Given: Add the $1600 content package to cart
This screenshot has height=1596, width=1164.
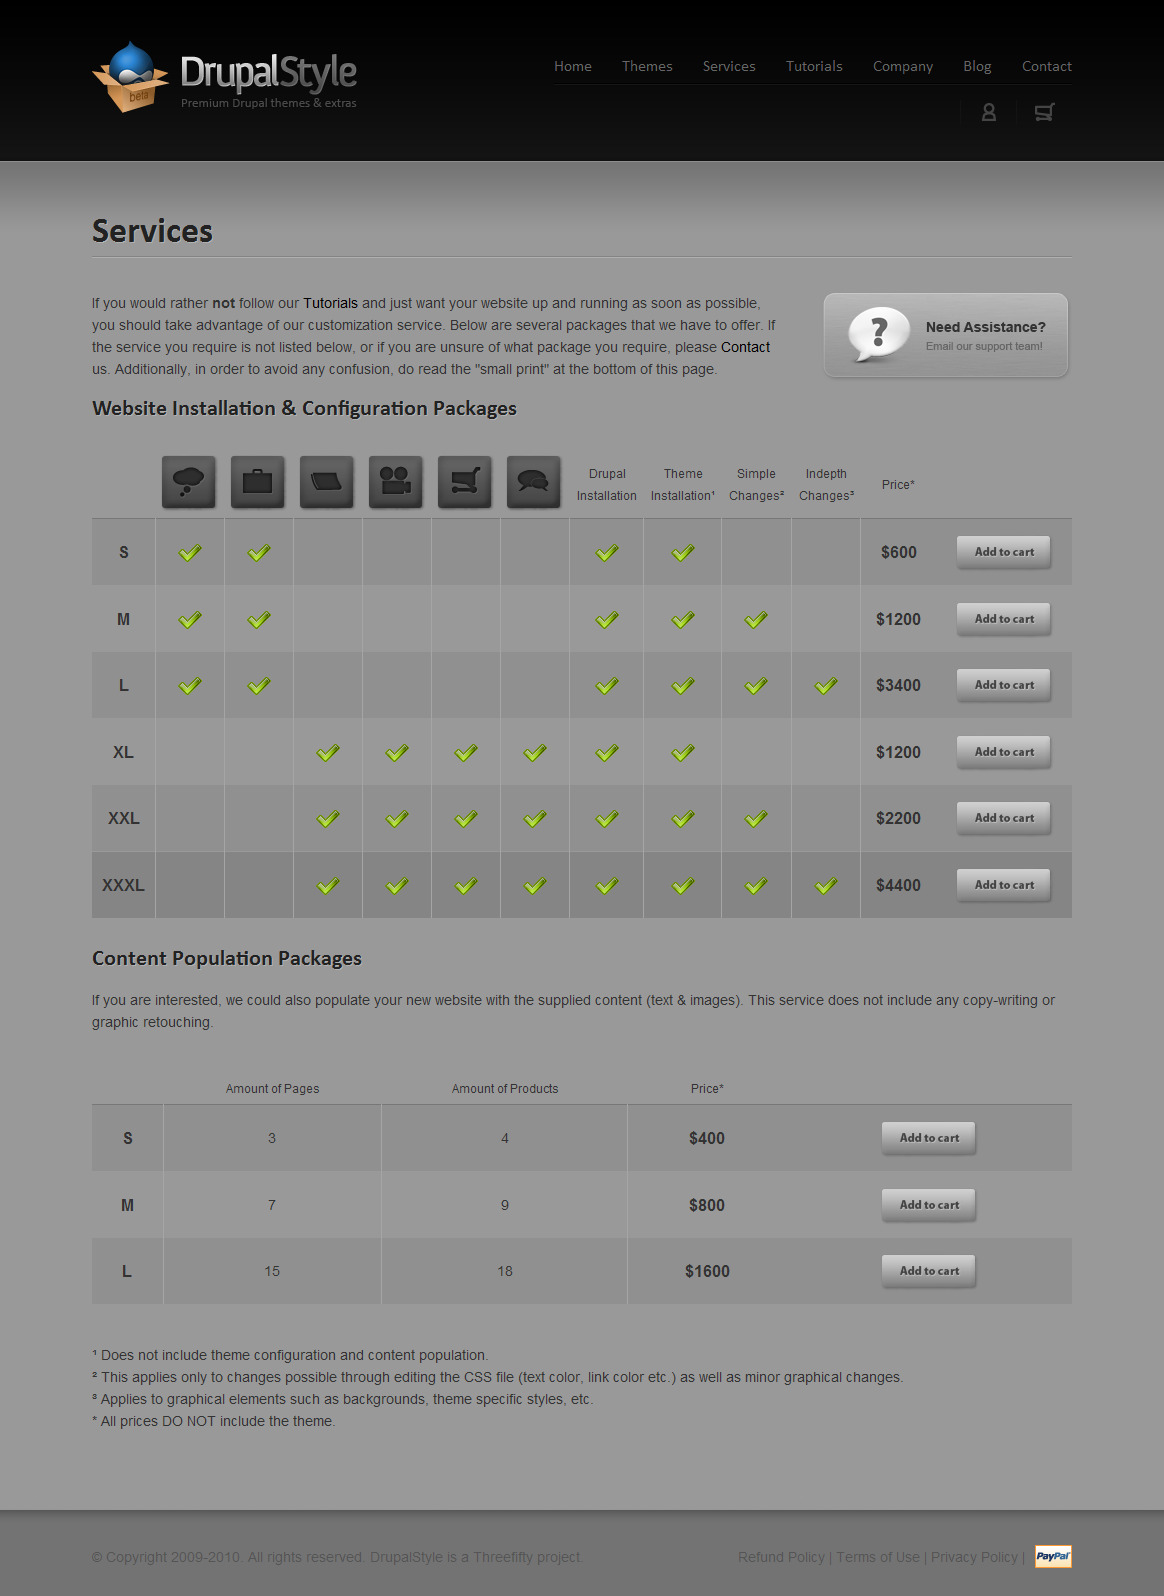Looking at the screenshot, I should click(x=929, y=1271).
